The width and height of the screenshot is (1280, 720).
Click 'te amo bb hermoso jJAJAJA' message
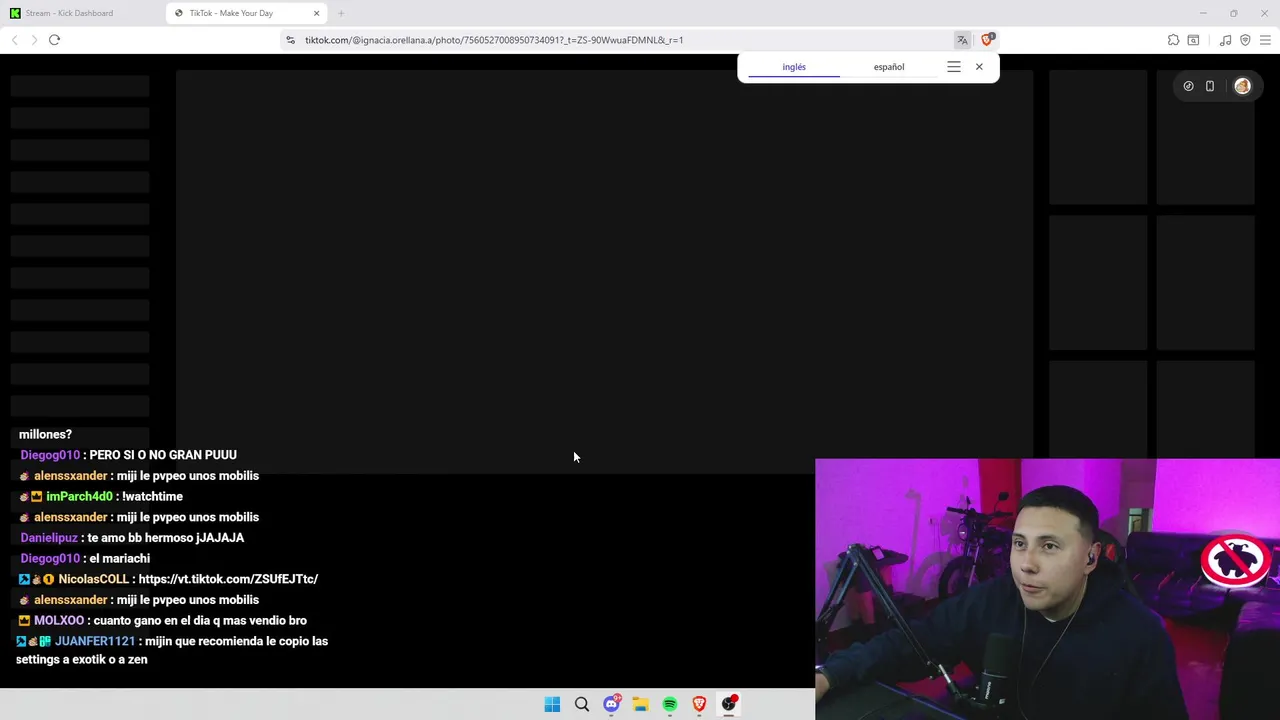166,538
